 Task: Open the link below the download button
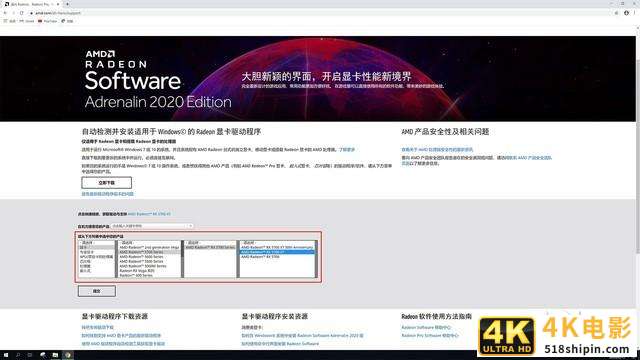[108, 194]
